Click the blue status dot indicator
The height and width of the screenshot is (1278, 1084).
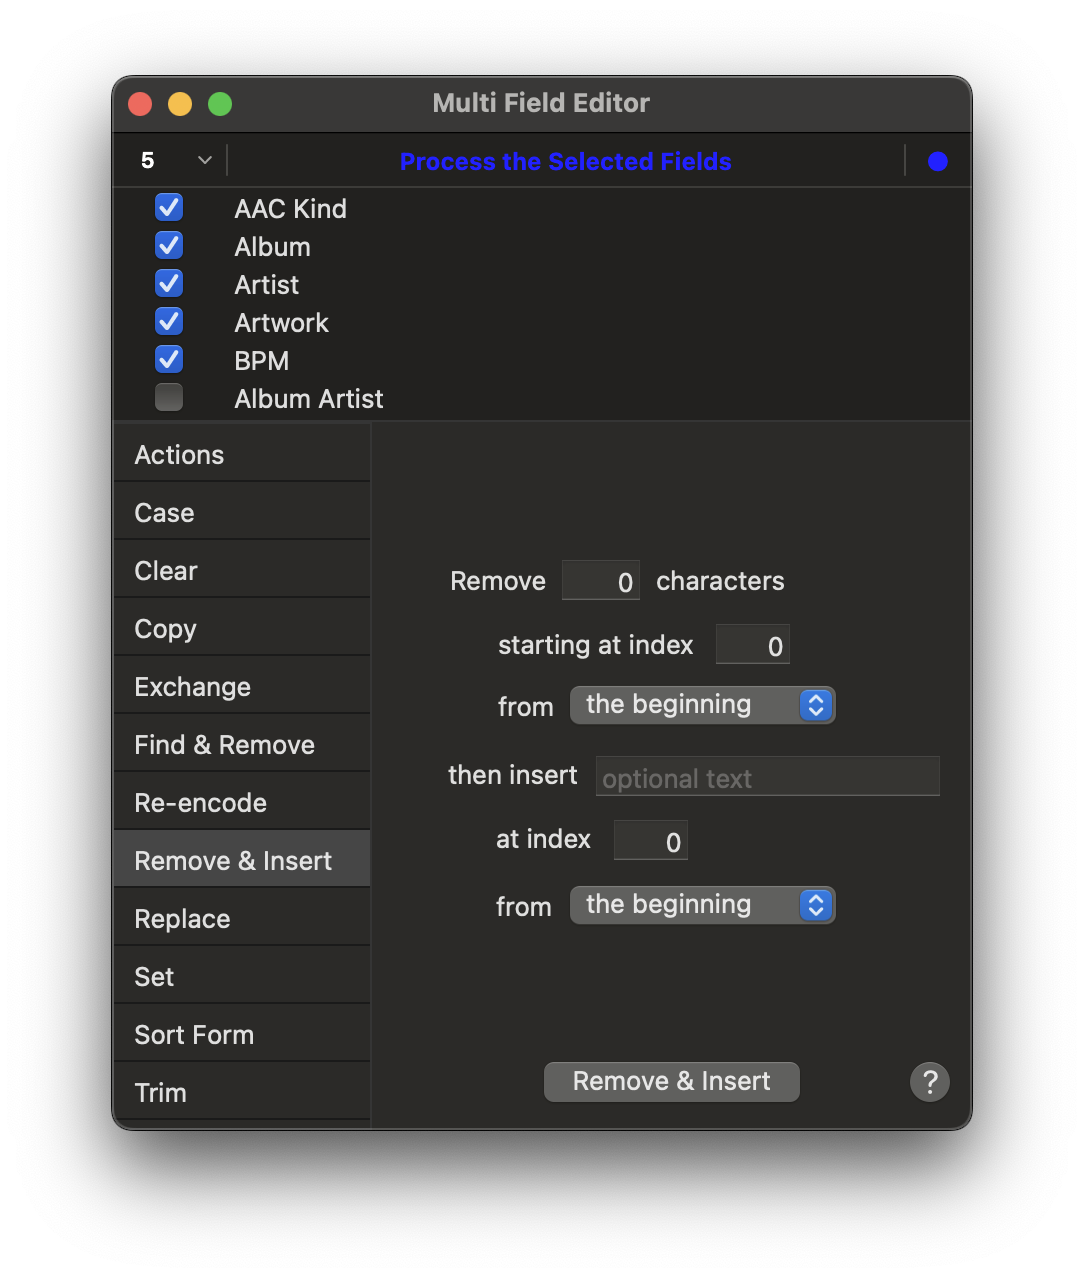pyautogui.click(x=937, y=161)
